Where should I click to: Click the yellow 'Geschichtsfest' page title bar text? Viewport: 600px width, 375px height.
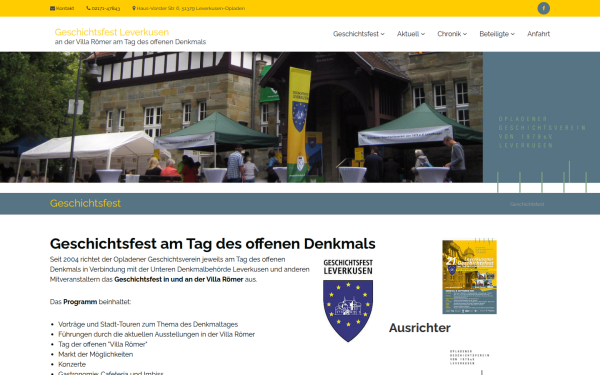[85, 203]
